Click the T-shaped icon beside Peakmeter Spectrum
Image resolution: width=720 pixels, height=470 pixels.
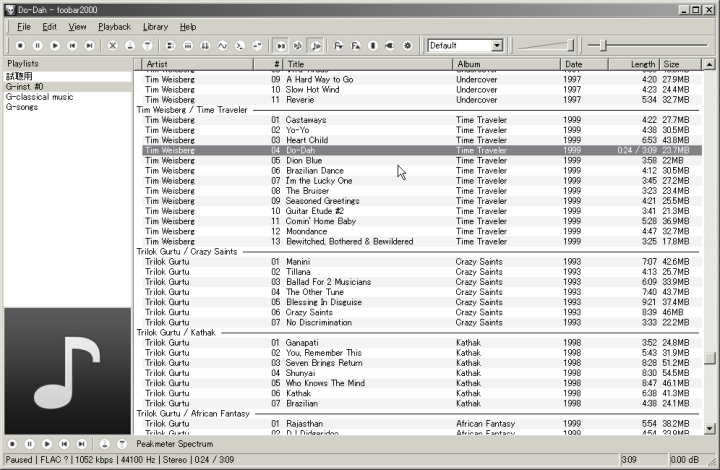click(x=122, y=444)
